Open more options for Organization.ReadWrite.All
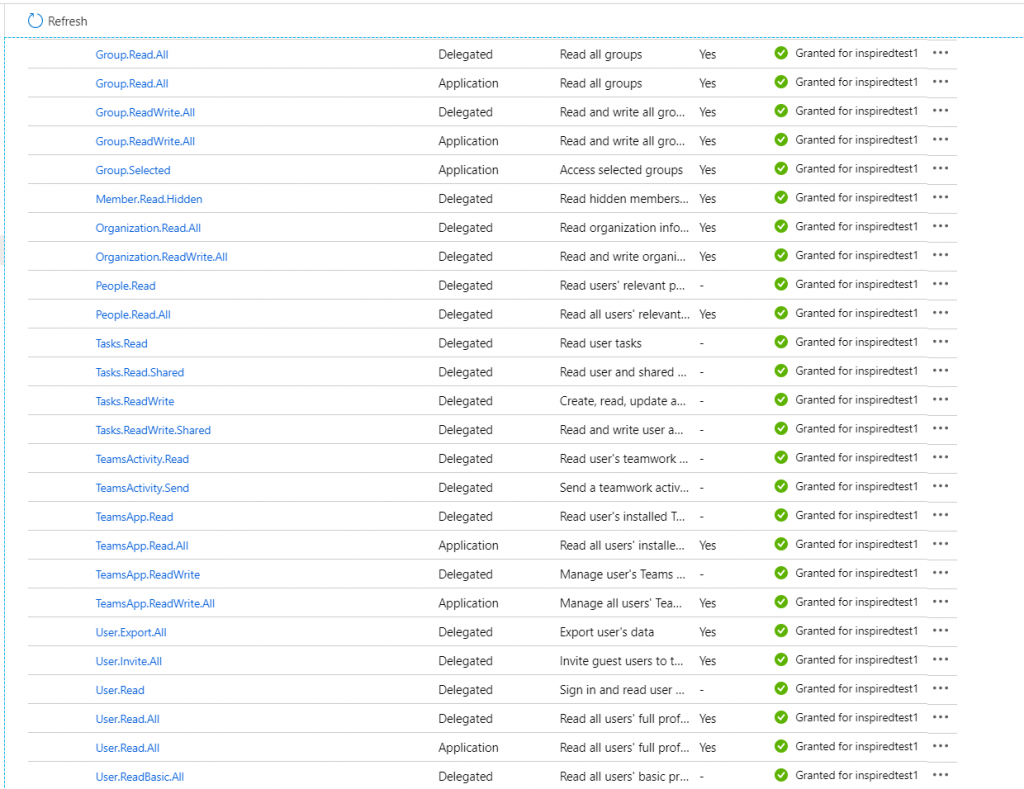The height and width of the screenshot is (789, 1024). point(940,256)
